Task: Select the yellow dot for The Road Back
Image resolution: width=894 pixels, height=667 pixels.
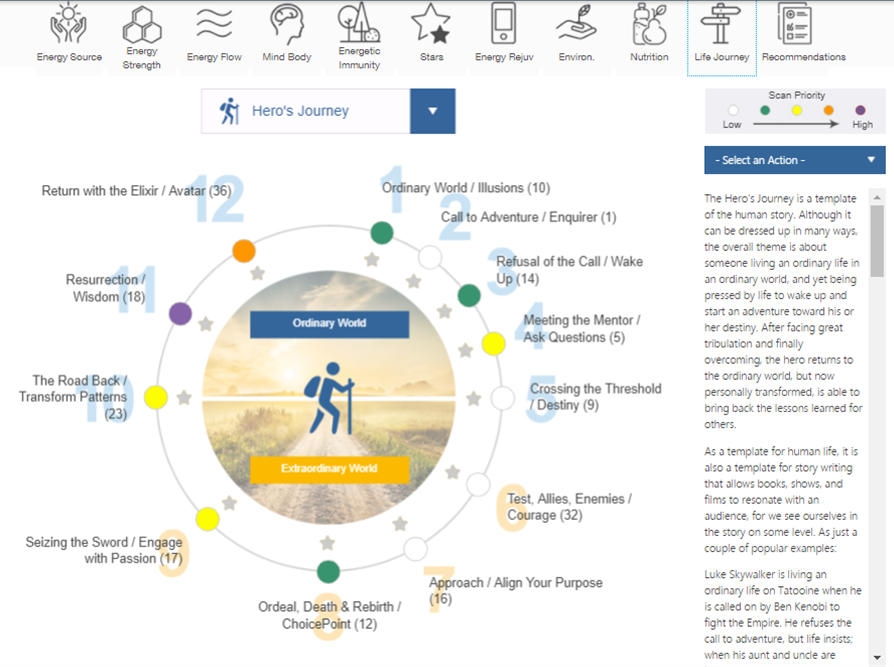Action: 156,397
